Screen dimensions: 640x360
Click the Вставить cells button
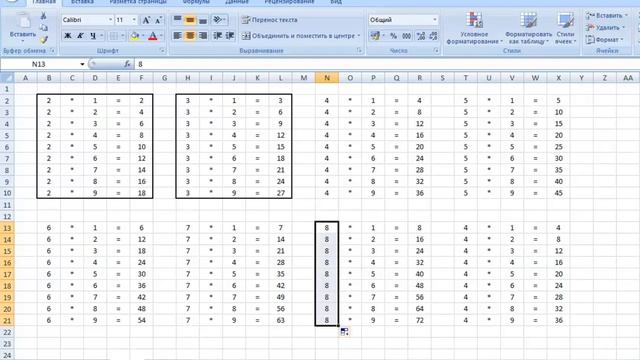(606, 16)
